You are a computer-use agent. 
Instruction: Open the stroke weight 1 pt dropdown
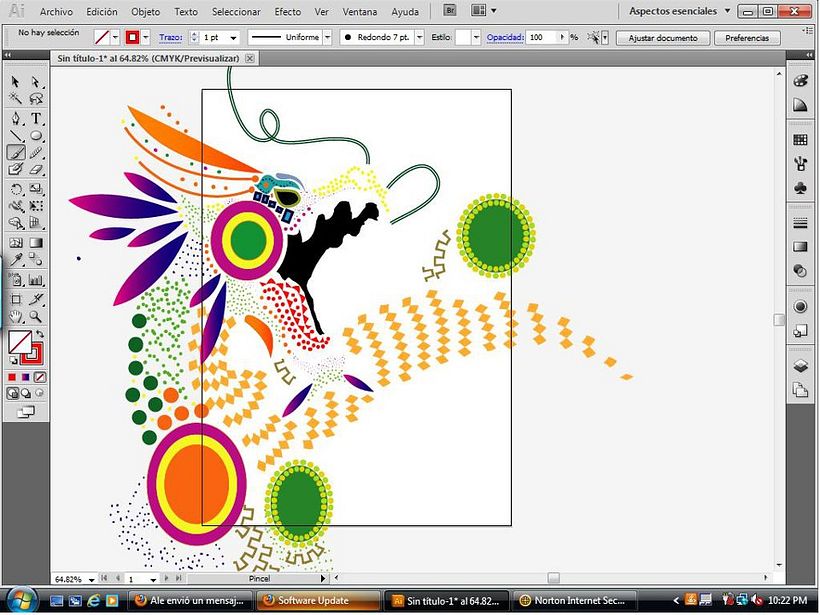[232, 37]
